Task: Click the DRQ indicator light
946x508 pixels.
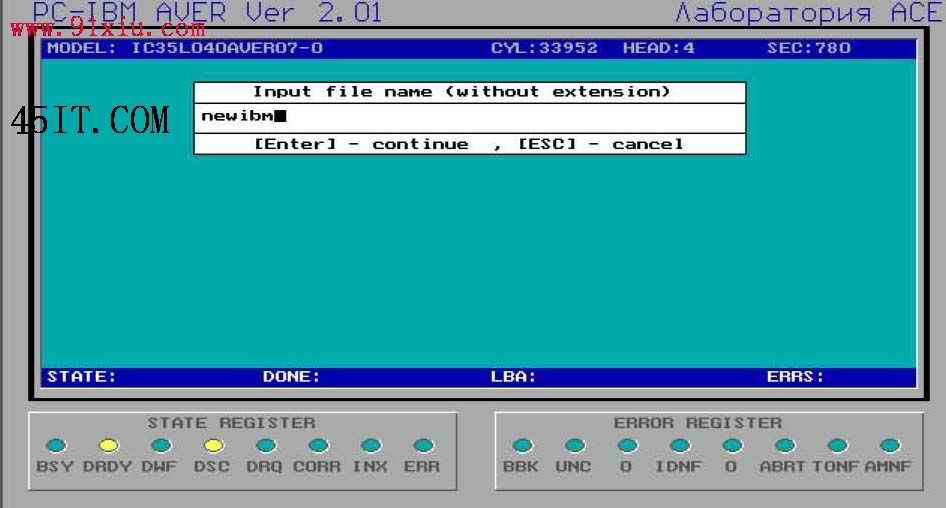Action: (265, 445)
